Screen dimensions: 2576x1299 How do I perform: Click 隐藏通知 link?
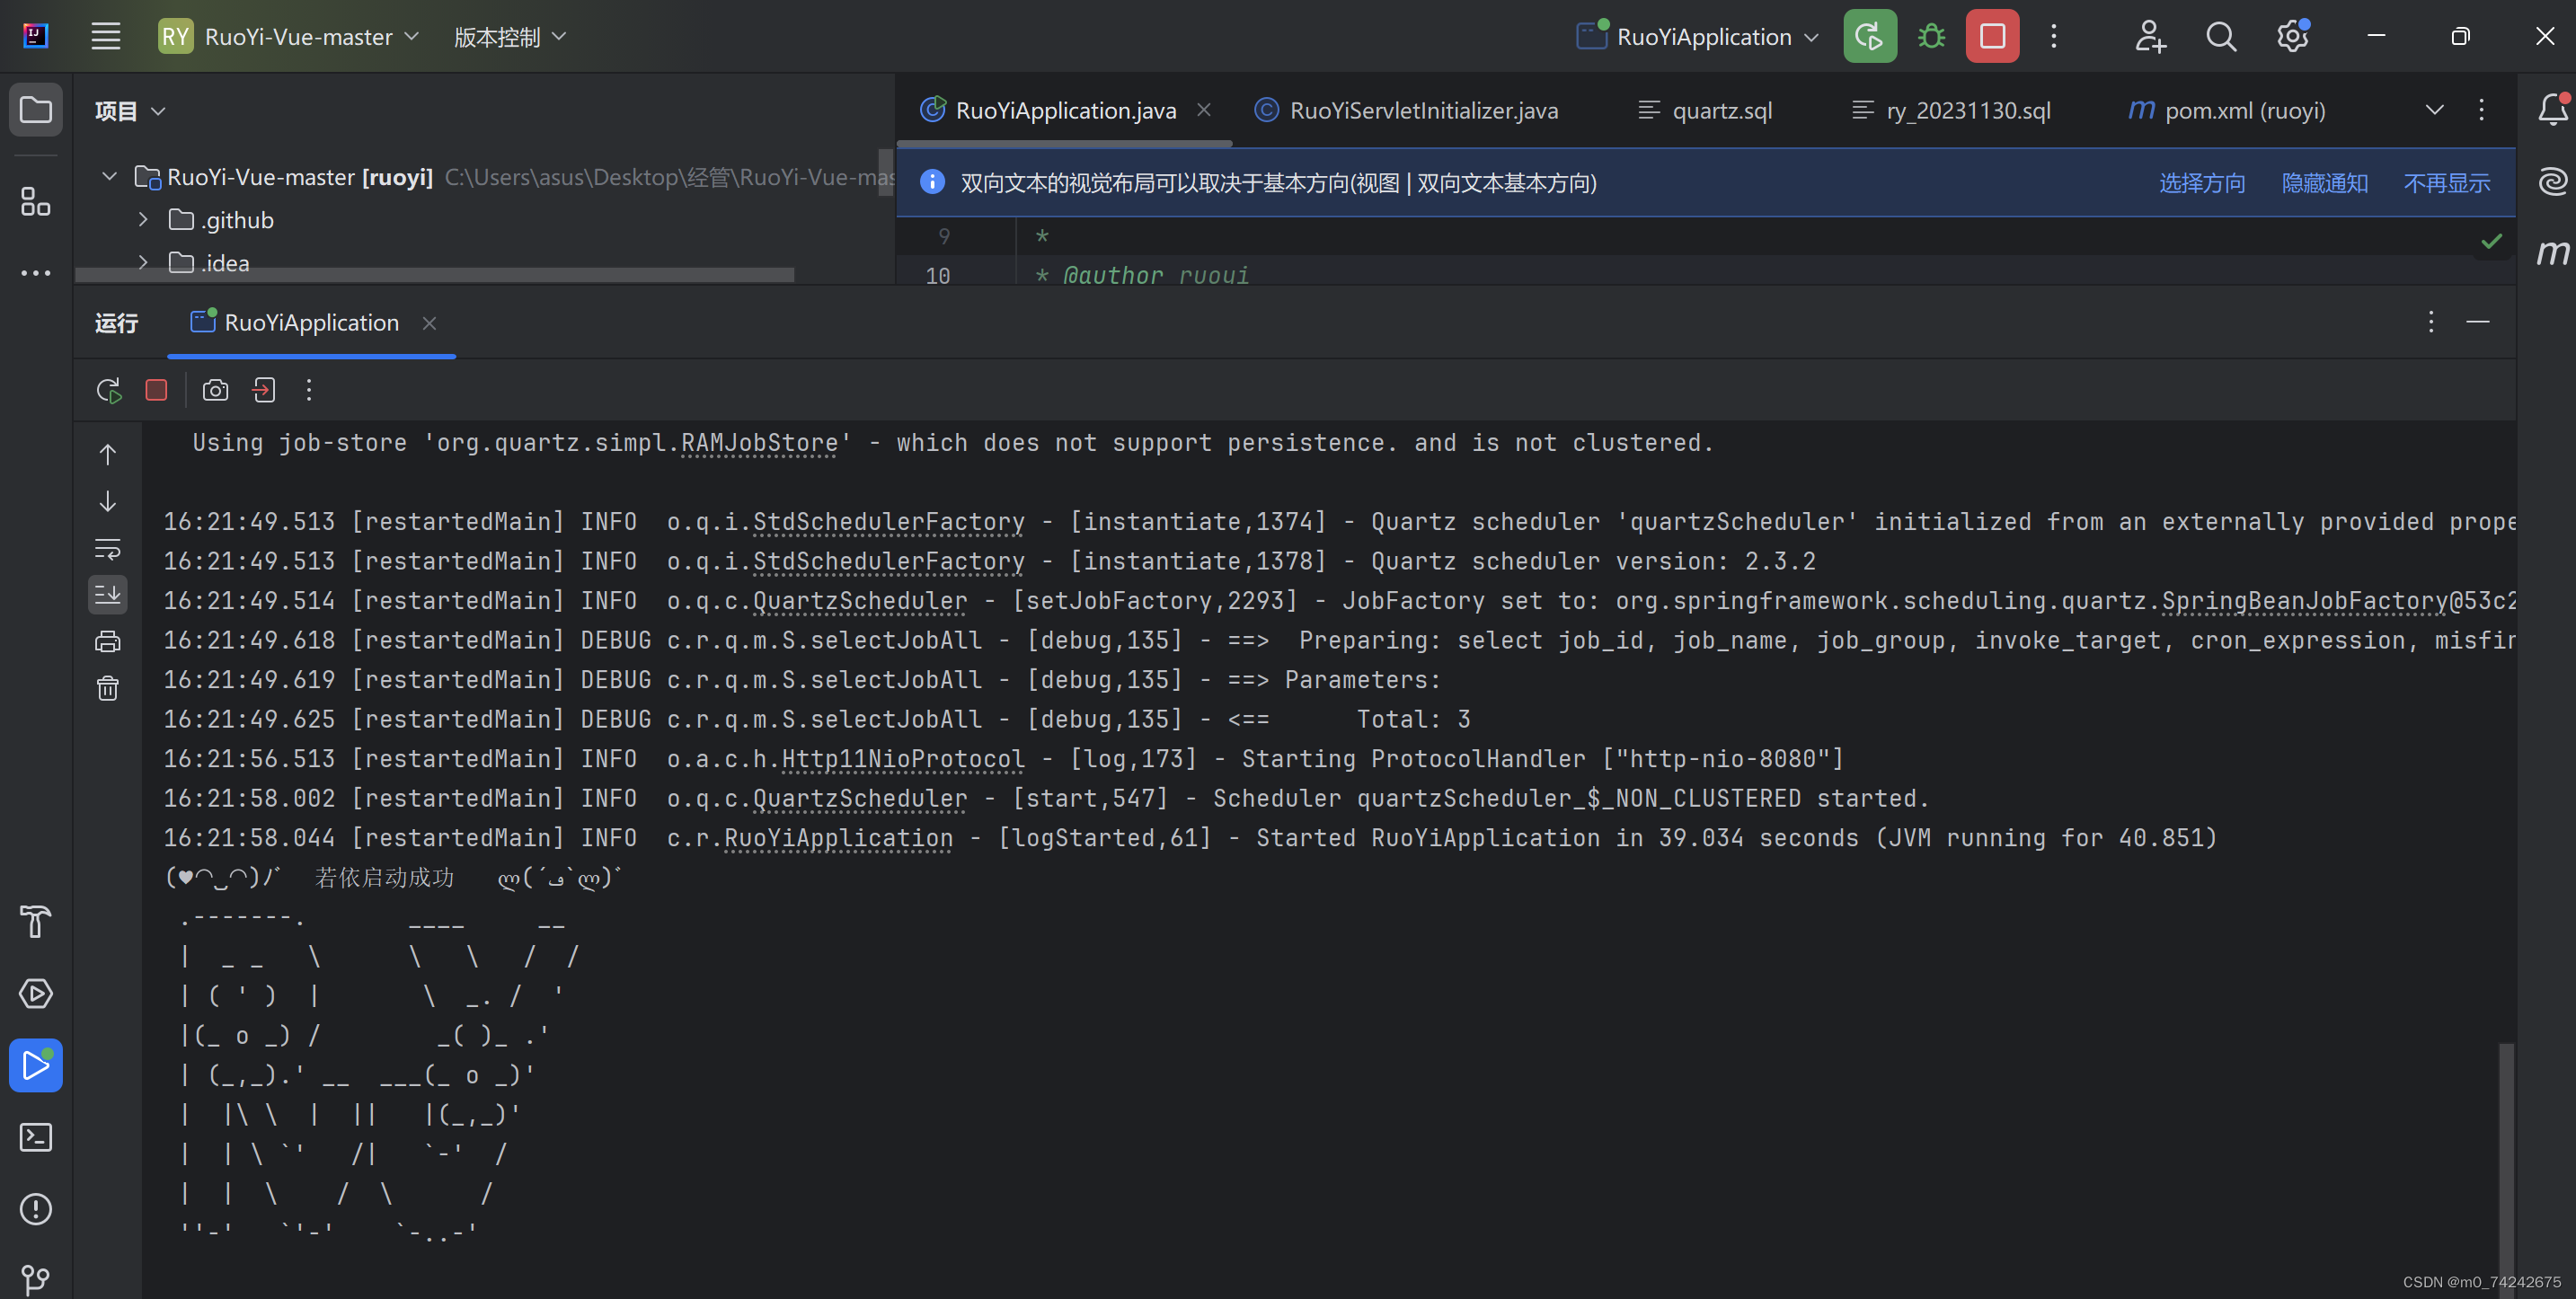(x=2325, y=183)
